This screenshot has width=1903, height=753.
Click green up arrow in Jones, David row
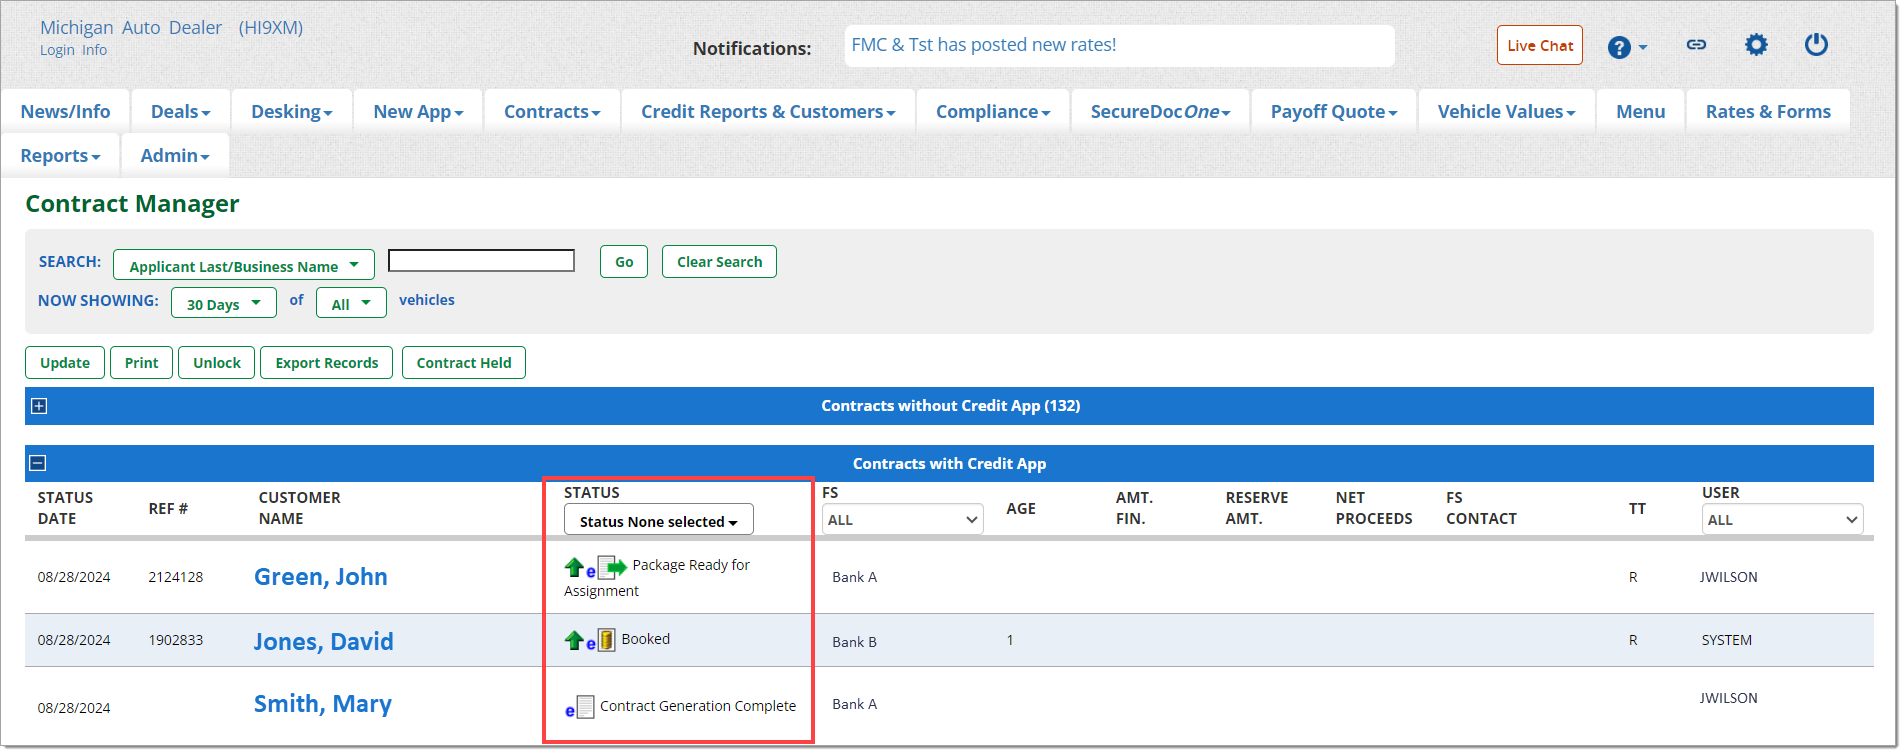pyautogui.click(x=574, y=640)
